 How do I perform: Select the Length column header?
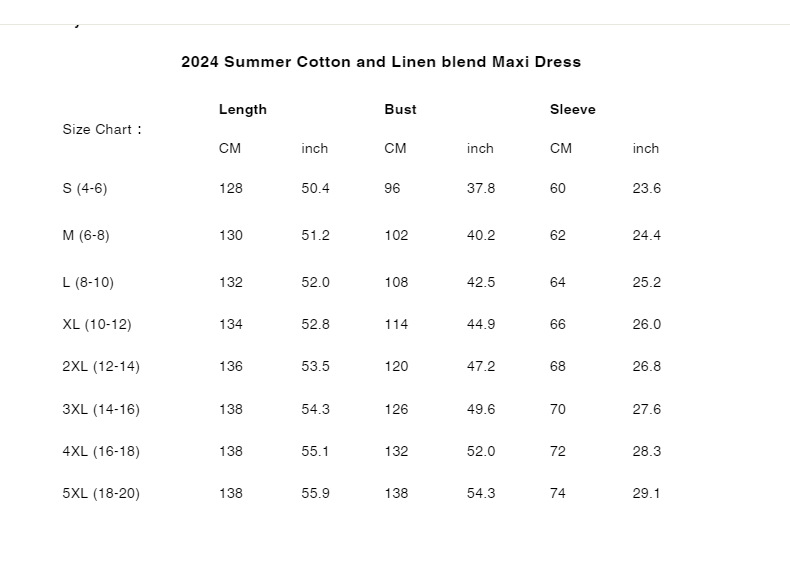pyautogui.click(x=242, y=109)
